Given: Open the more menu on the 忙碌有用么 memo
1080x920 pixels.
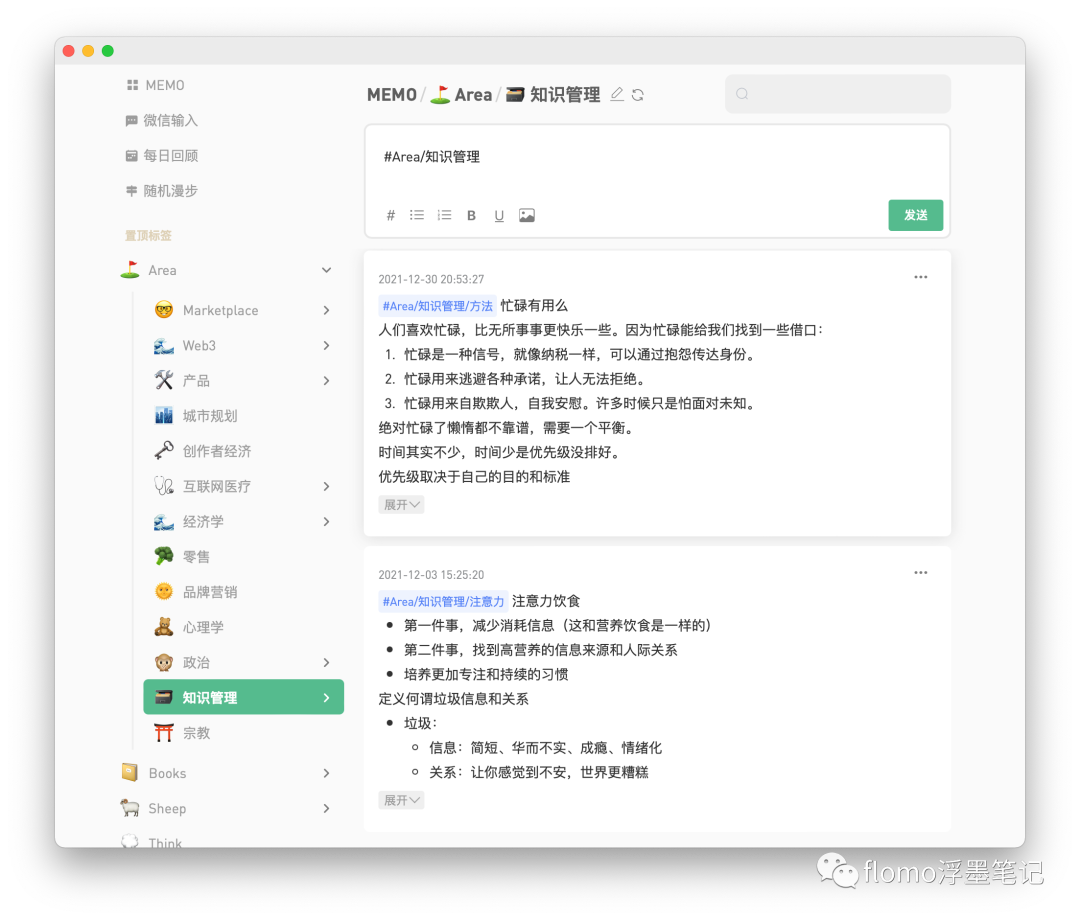Looking at the screenshot, I should coord(921,277).
